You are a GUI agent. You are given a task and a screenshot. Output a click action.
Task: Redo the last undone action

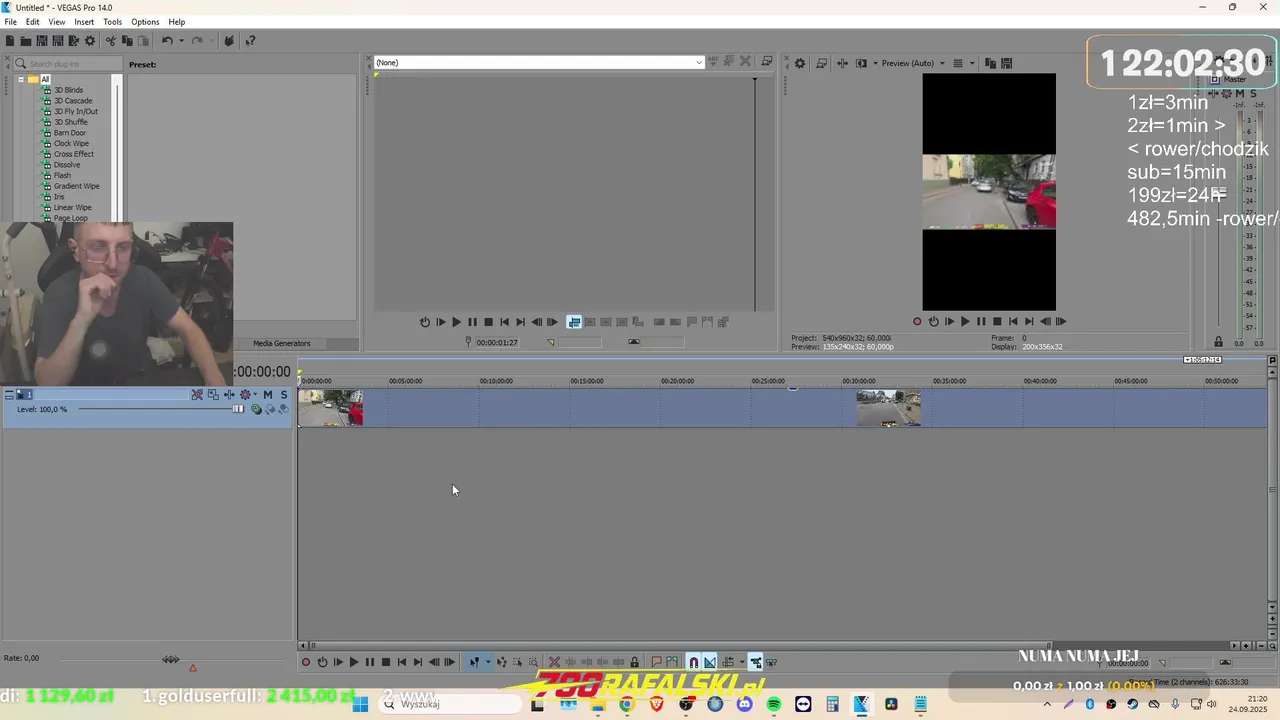pyautogui.click(x=197, y=41)
